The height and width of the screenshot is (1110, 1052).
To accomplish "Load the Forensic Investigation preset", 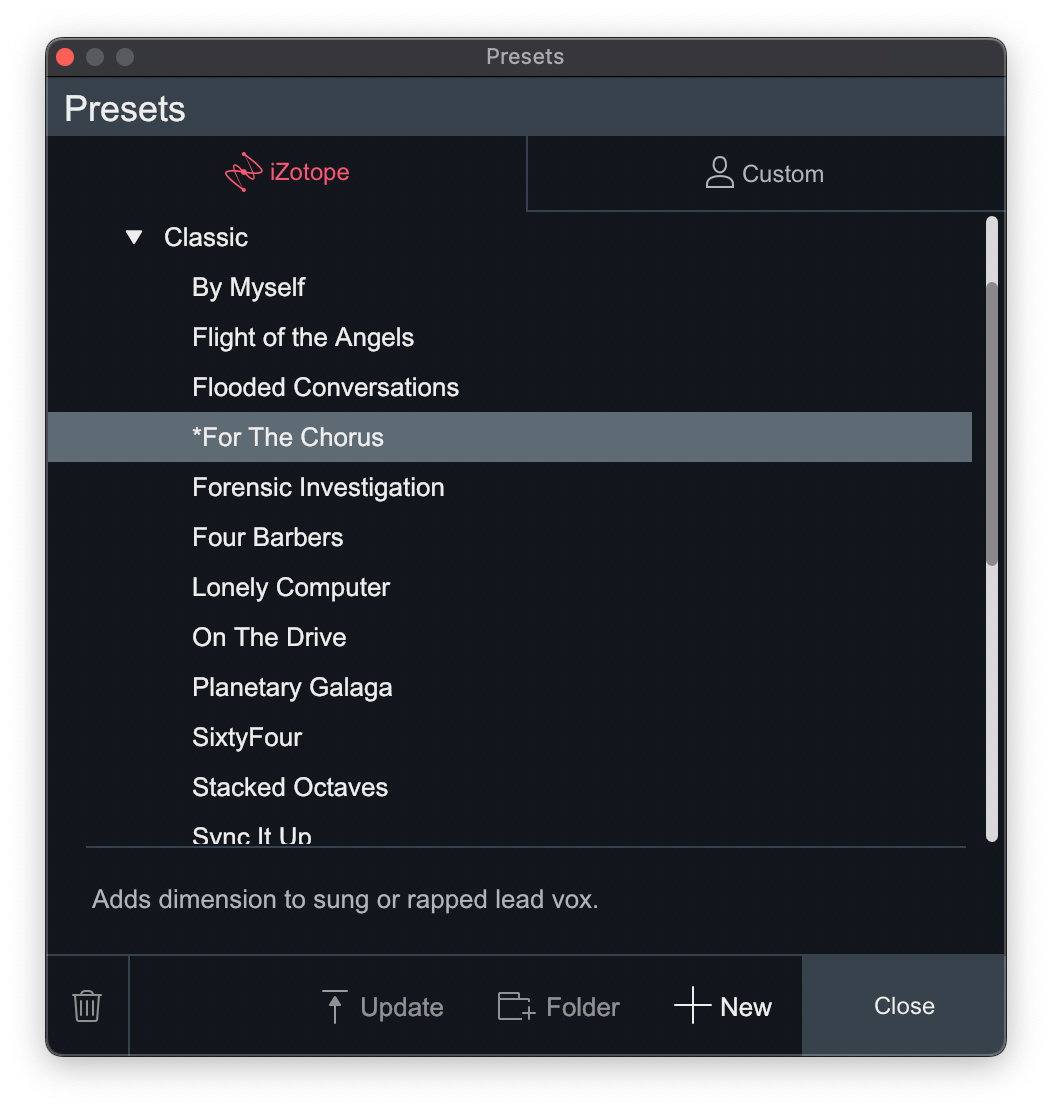I will click(318, 487).
